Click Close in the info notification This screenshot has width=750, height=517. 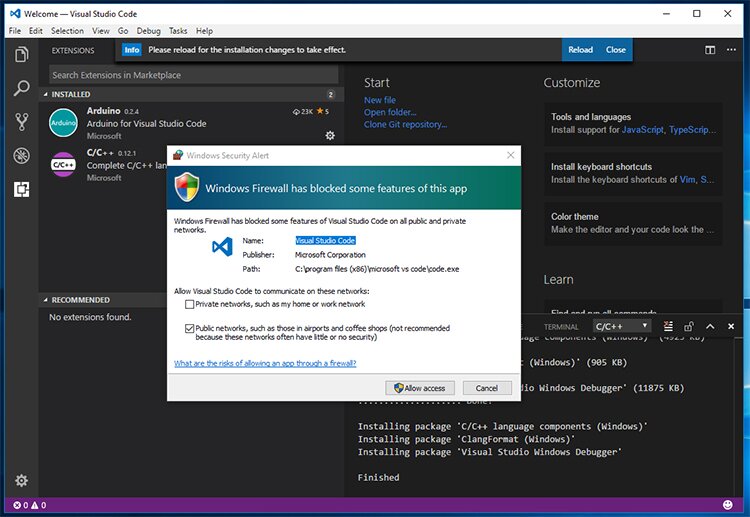(616, 50)
